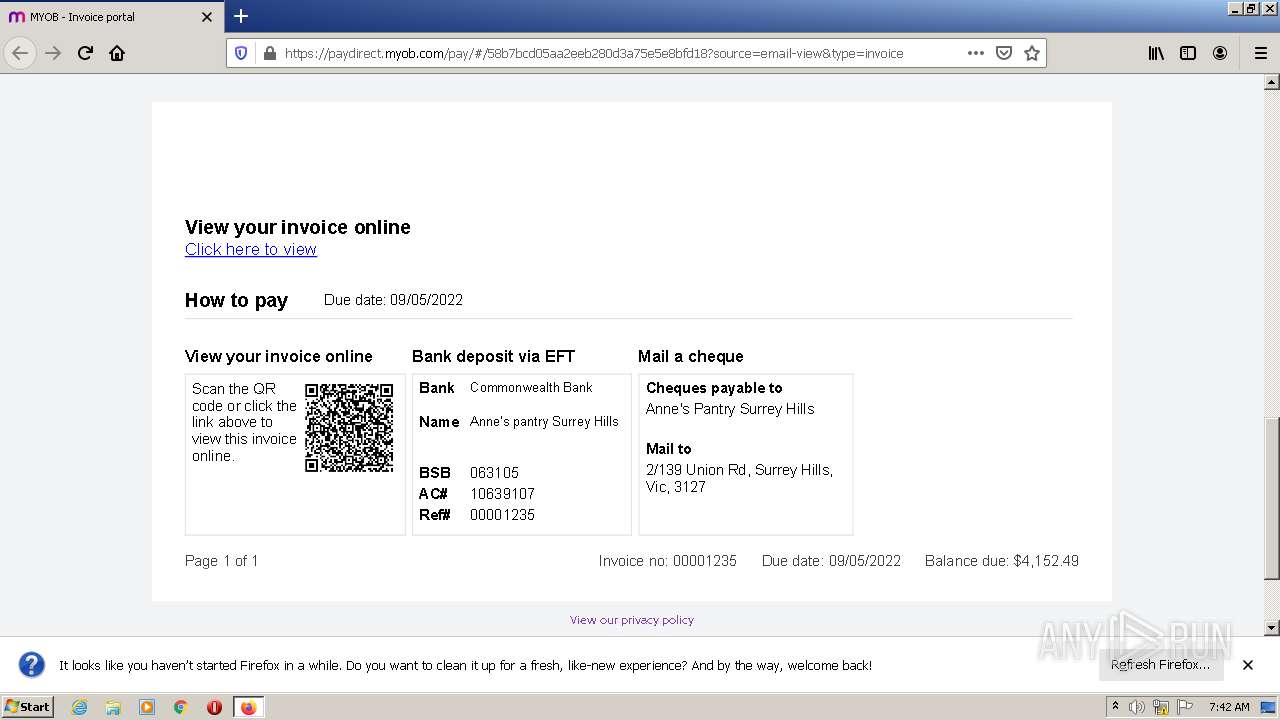Select Page 1 of 1 text
The image size is (1280, 720).
(x=222, y=561)
